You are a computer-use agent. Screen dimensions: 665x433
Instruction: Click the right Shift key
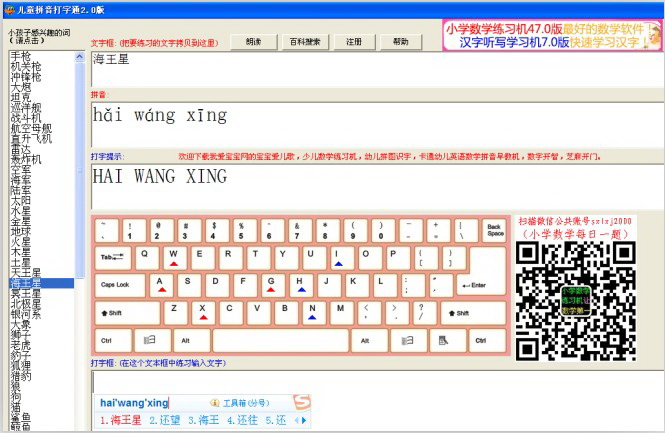coord(473,313)
